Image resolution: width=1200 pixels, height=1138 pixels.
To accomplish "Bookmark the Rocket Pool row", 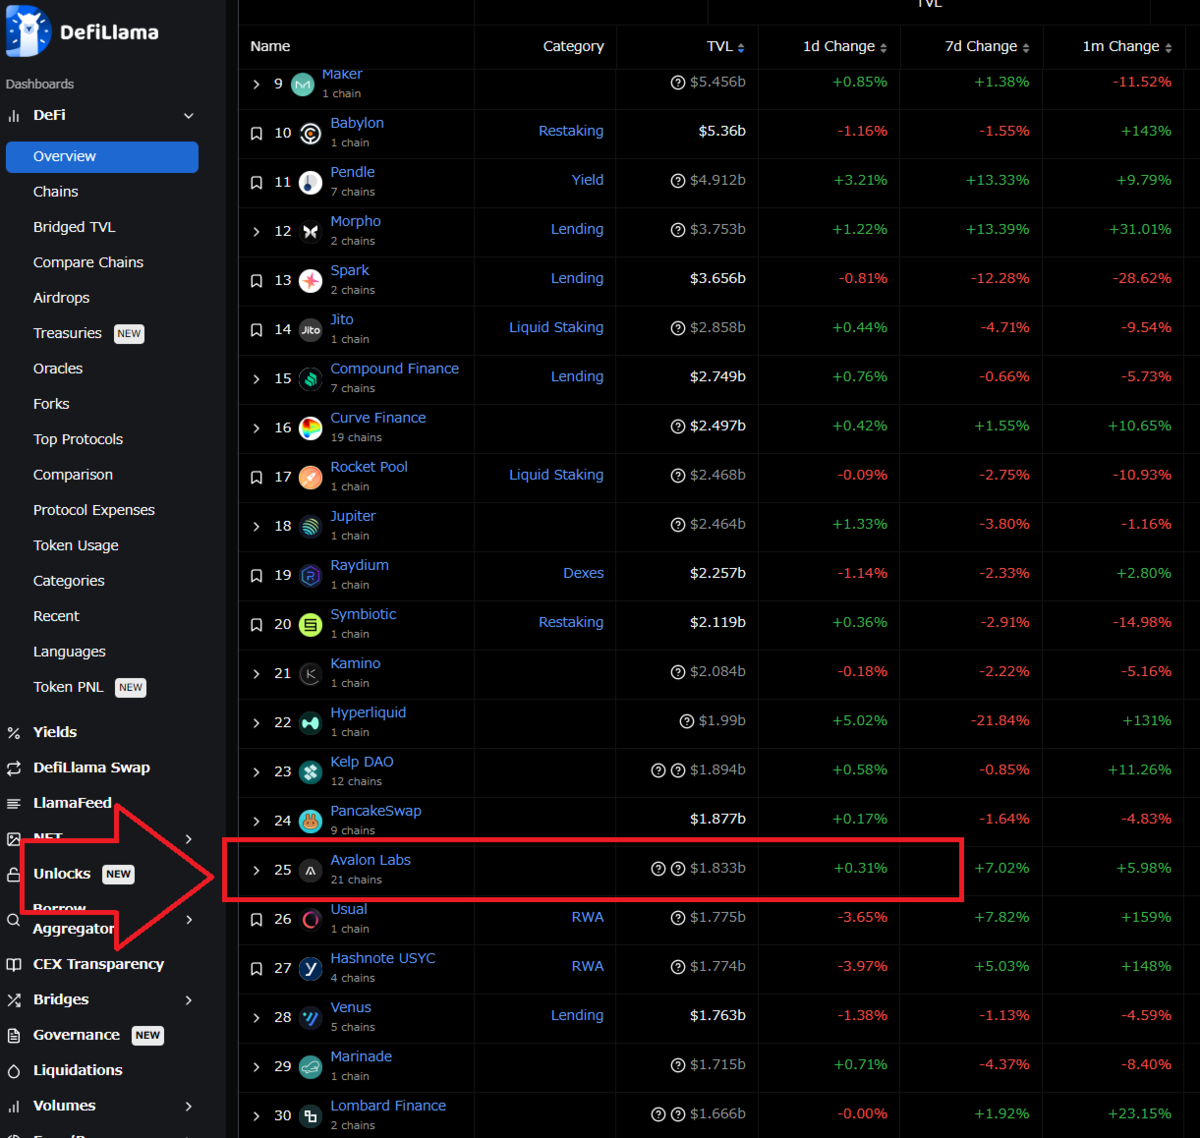I will pyautogui.click(x=257, y=477).
